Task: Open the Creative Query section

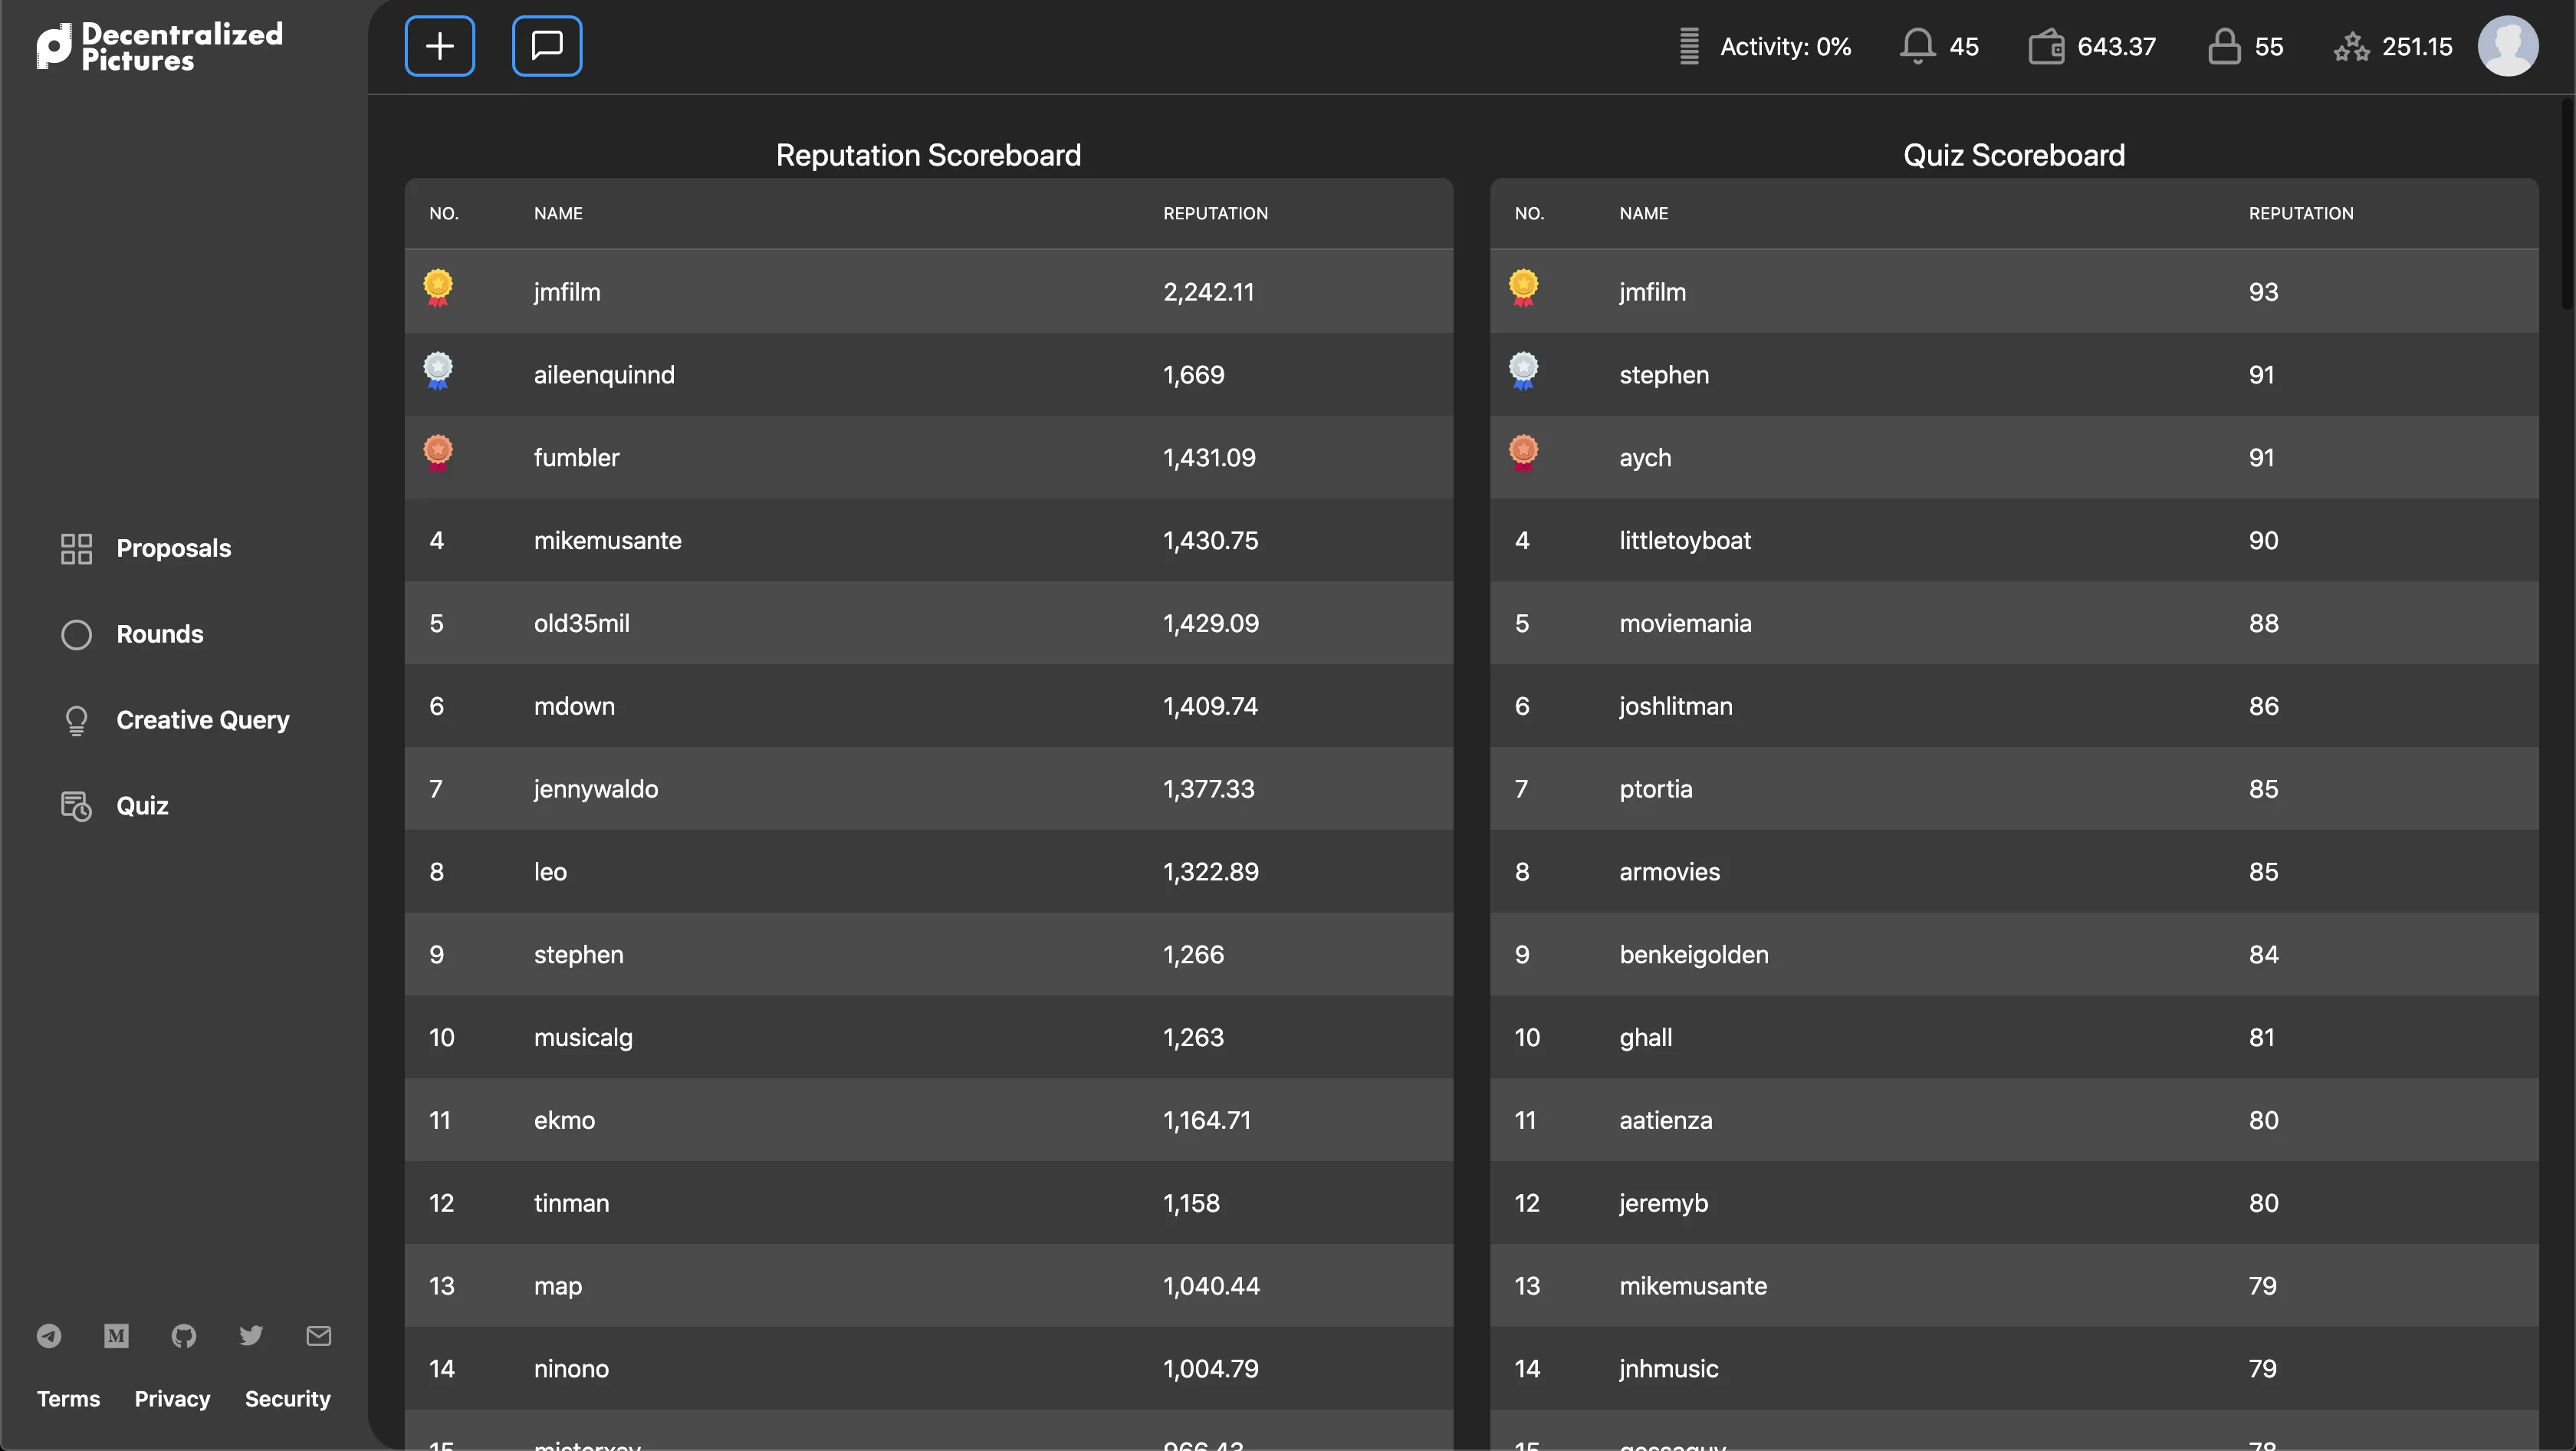Action: tap(203, 719)
